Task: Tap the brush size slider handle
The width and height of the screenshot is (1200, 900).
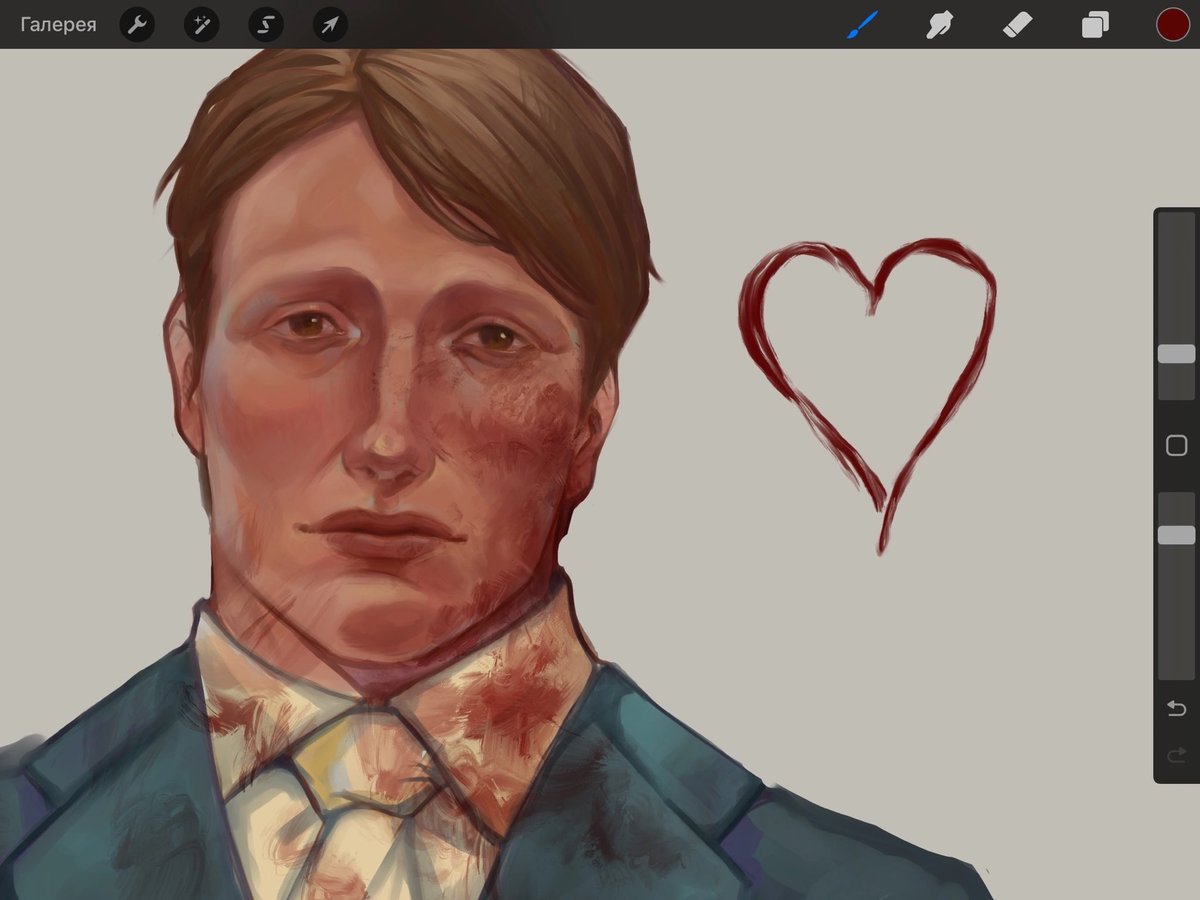Action: click(x=1178, y=352)
